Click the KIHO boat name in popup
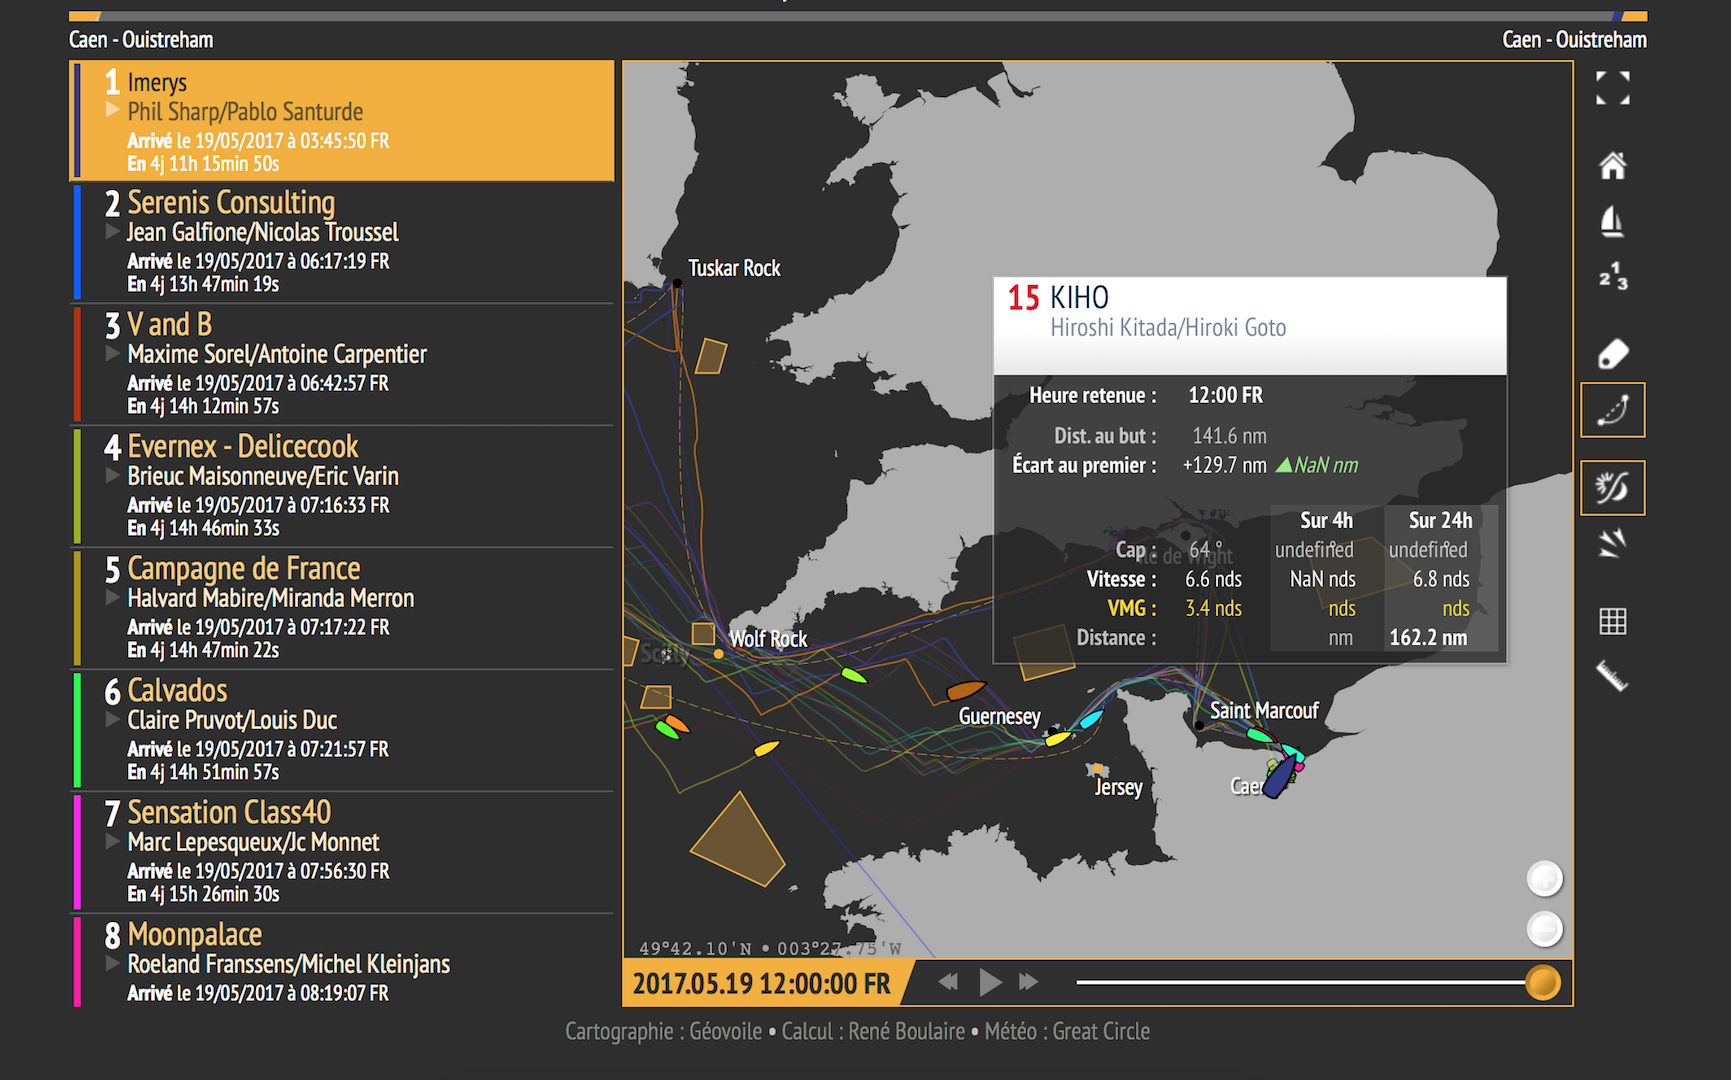Viewport: 1731px width, 1080px height. 1079,297
